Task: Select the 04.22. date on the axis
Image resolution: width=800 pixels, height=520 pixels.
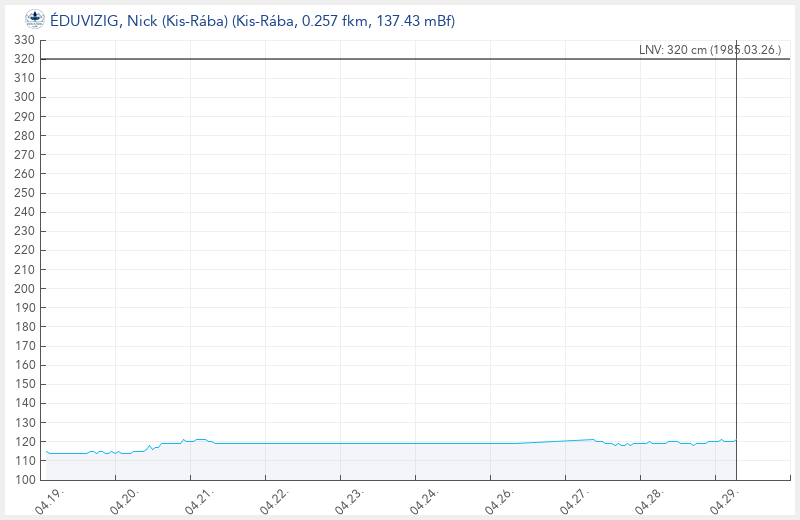Action: [x=273, y=499]
